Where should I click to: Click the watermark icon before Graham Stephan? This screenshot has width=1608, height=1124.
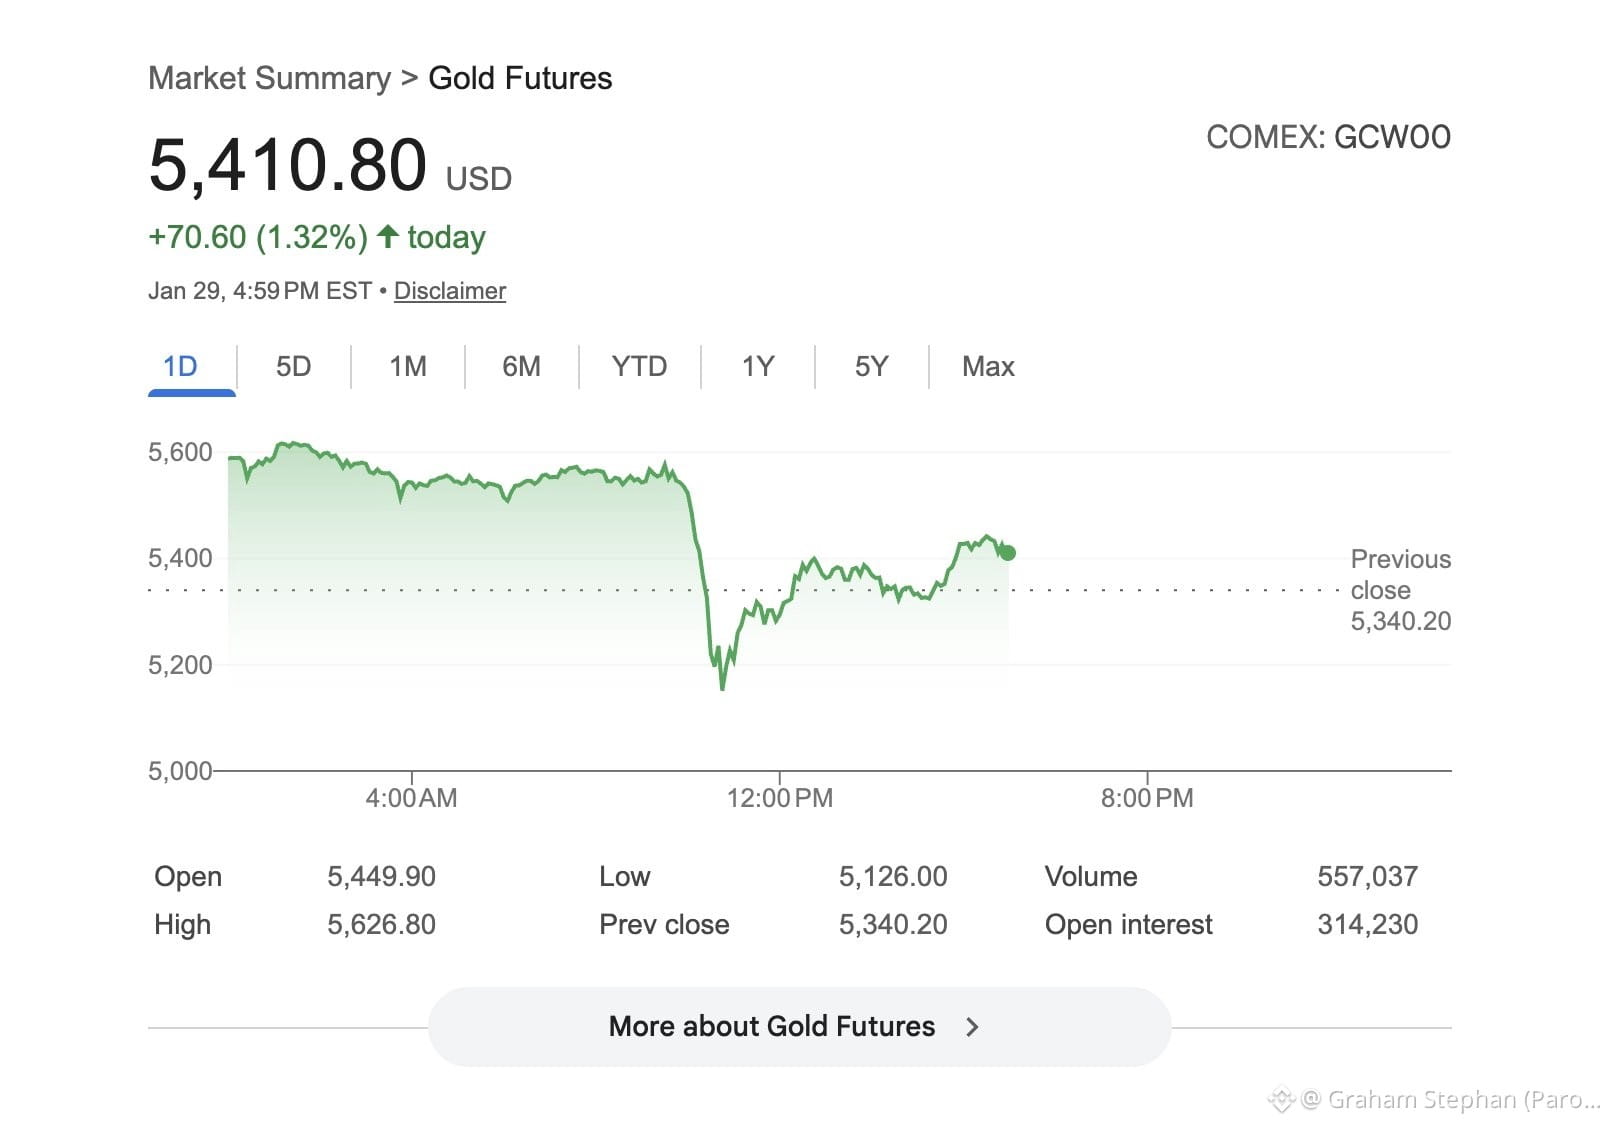coord(1281,1100)
